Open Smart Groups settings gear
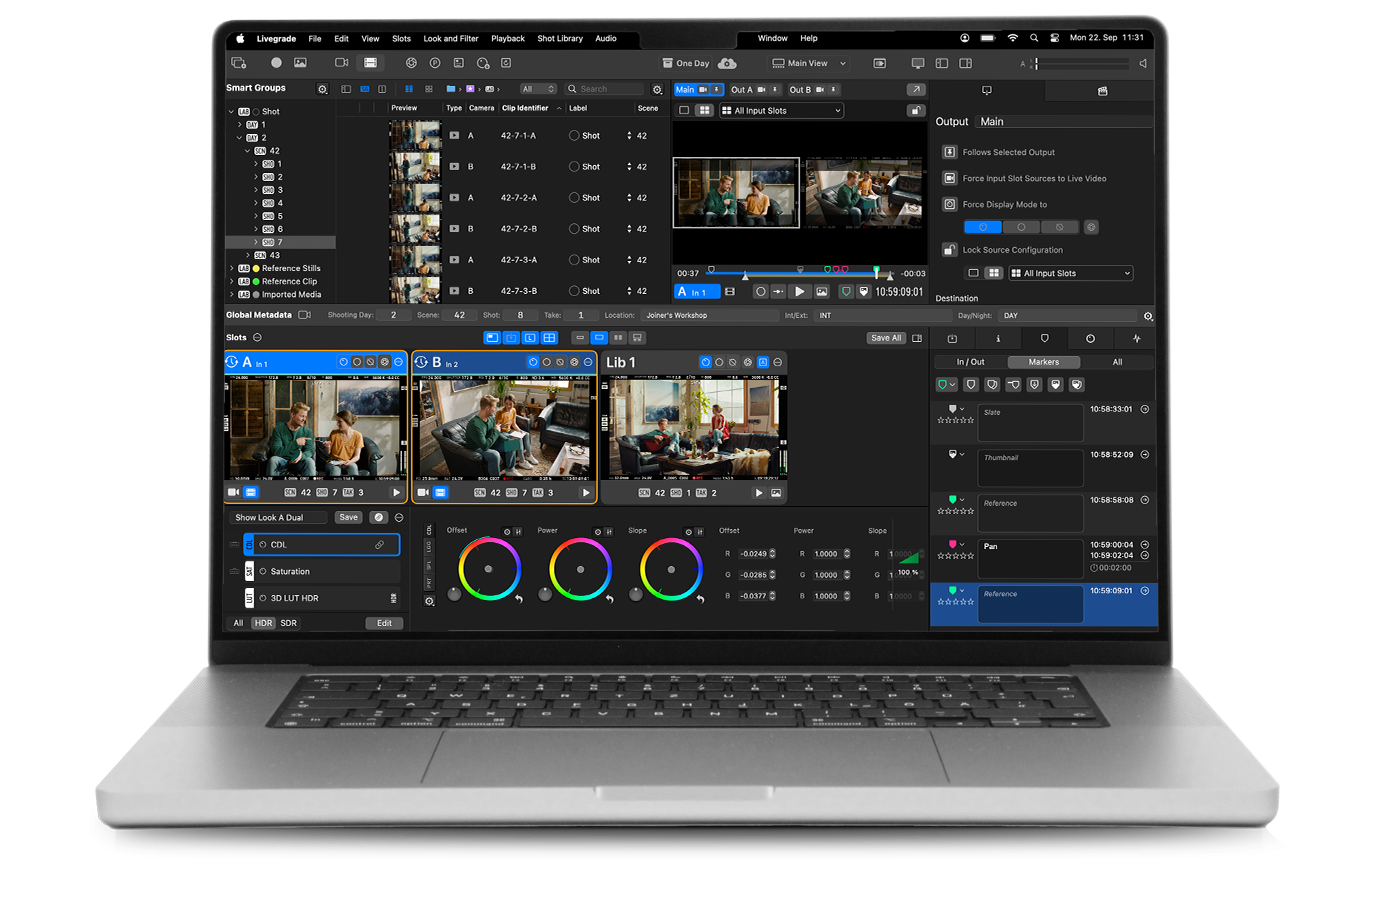This screenshot has width=1376, height=900. 322,89
